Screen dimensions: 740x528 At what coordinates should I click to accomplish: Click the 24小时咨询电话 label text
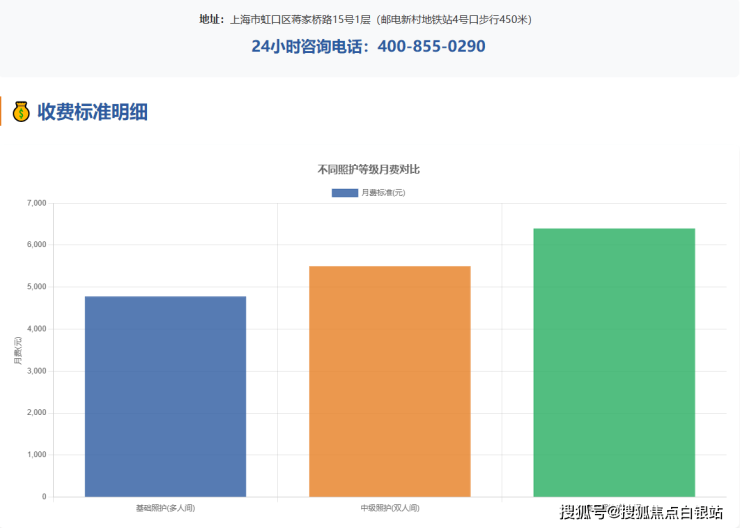pos(310,46)
